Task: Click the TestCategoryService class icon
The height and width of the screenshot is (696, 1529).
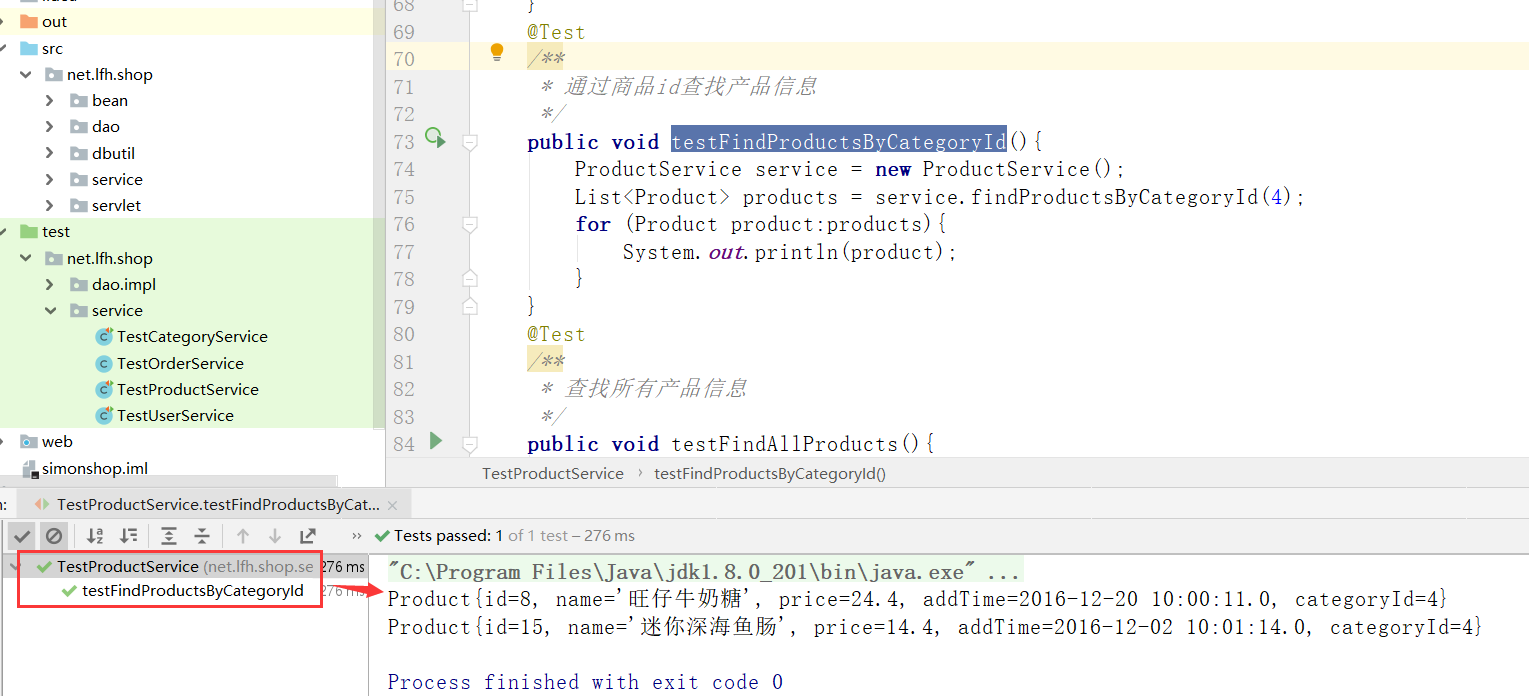Action: (x=104, y=337)
